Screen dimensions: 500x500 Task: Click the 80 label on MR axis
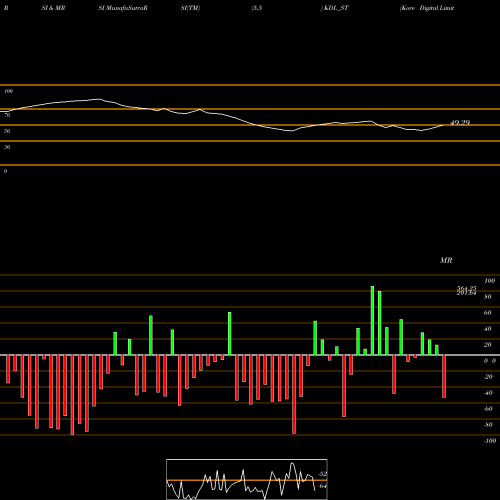[x=488, y=297]
